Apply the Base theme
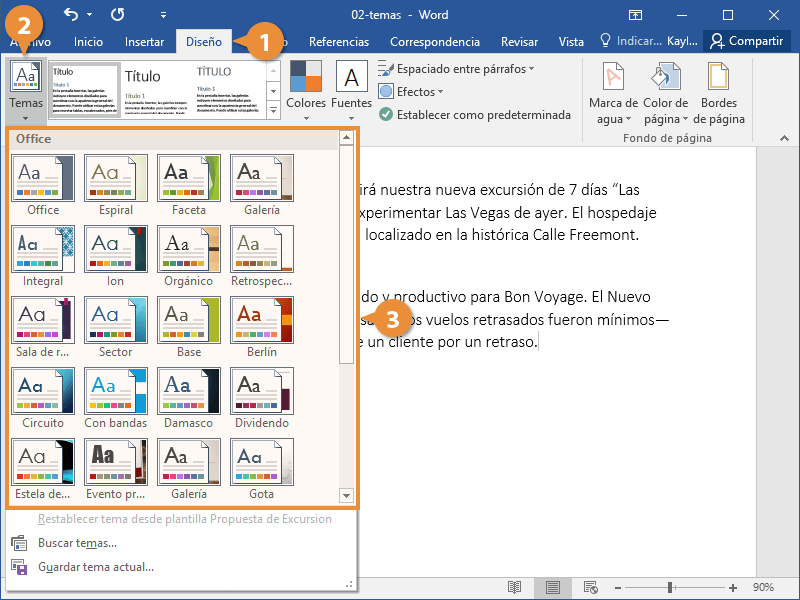This screenshot has width=800, height=600. tap(189, 327)
